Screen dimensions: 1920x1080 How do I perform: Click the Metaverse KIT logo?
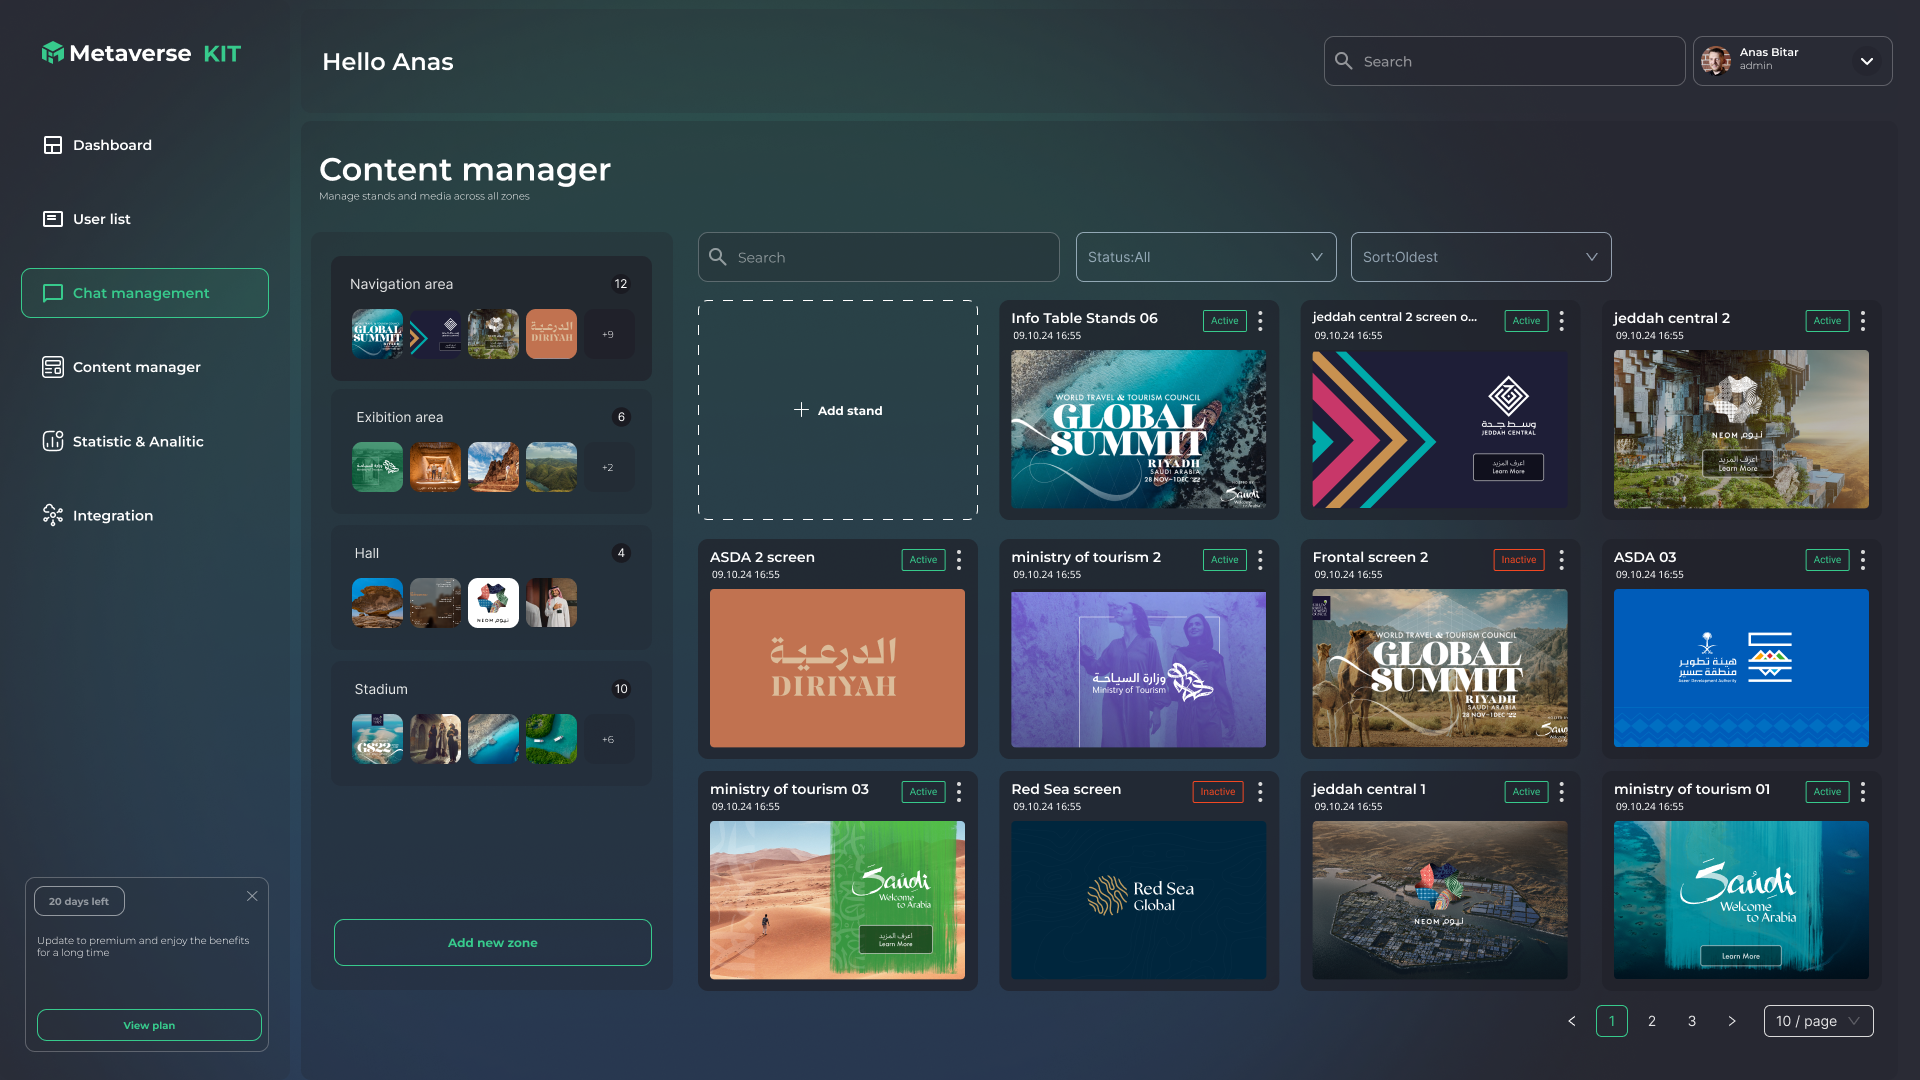[141, 53]
